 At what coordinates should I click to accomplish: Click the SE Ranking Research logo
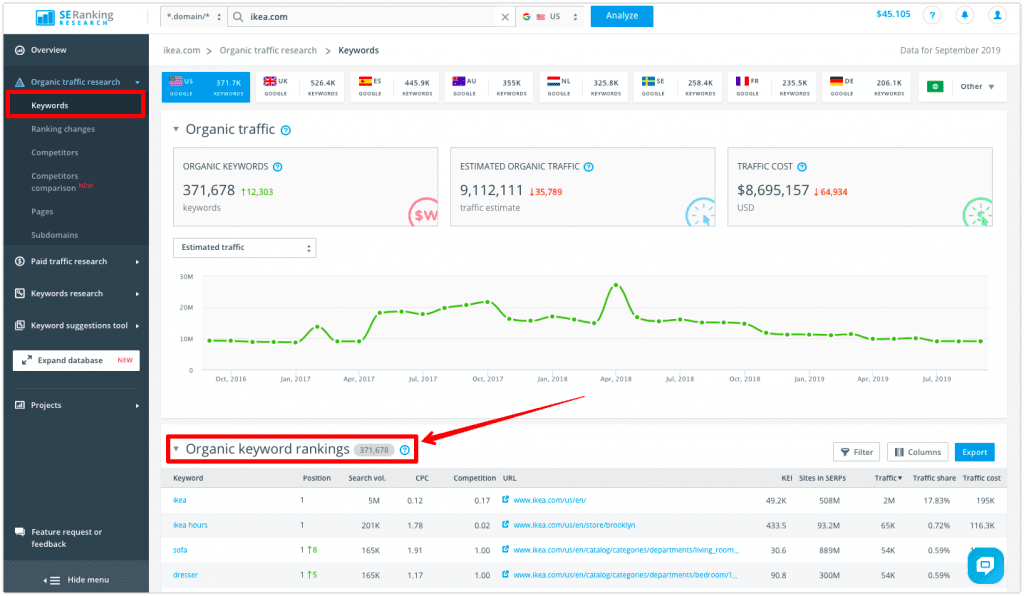74,17
